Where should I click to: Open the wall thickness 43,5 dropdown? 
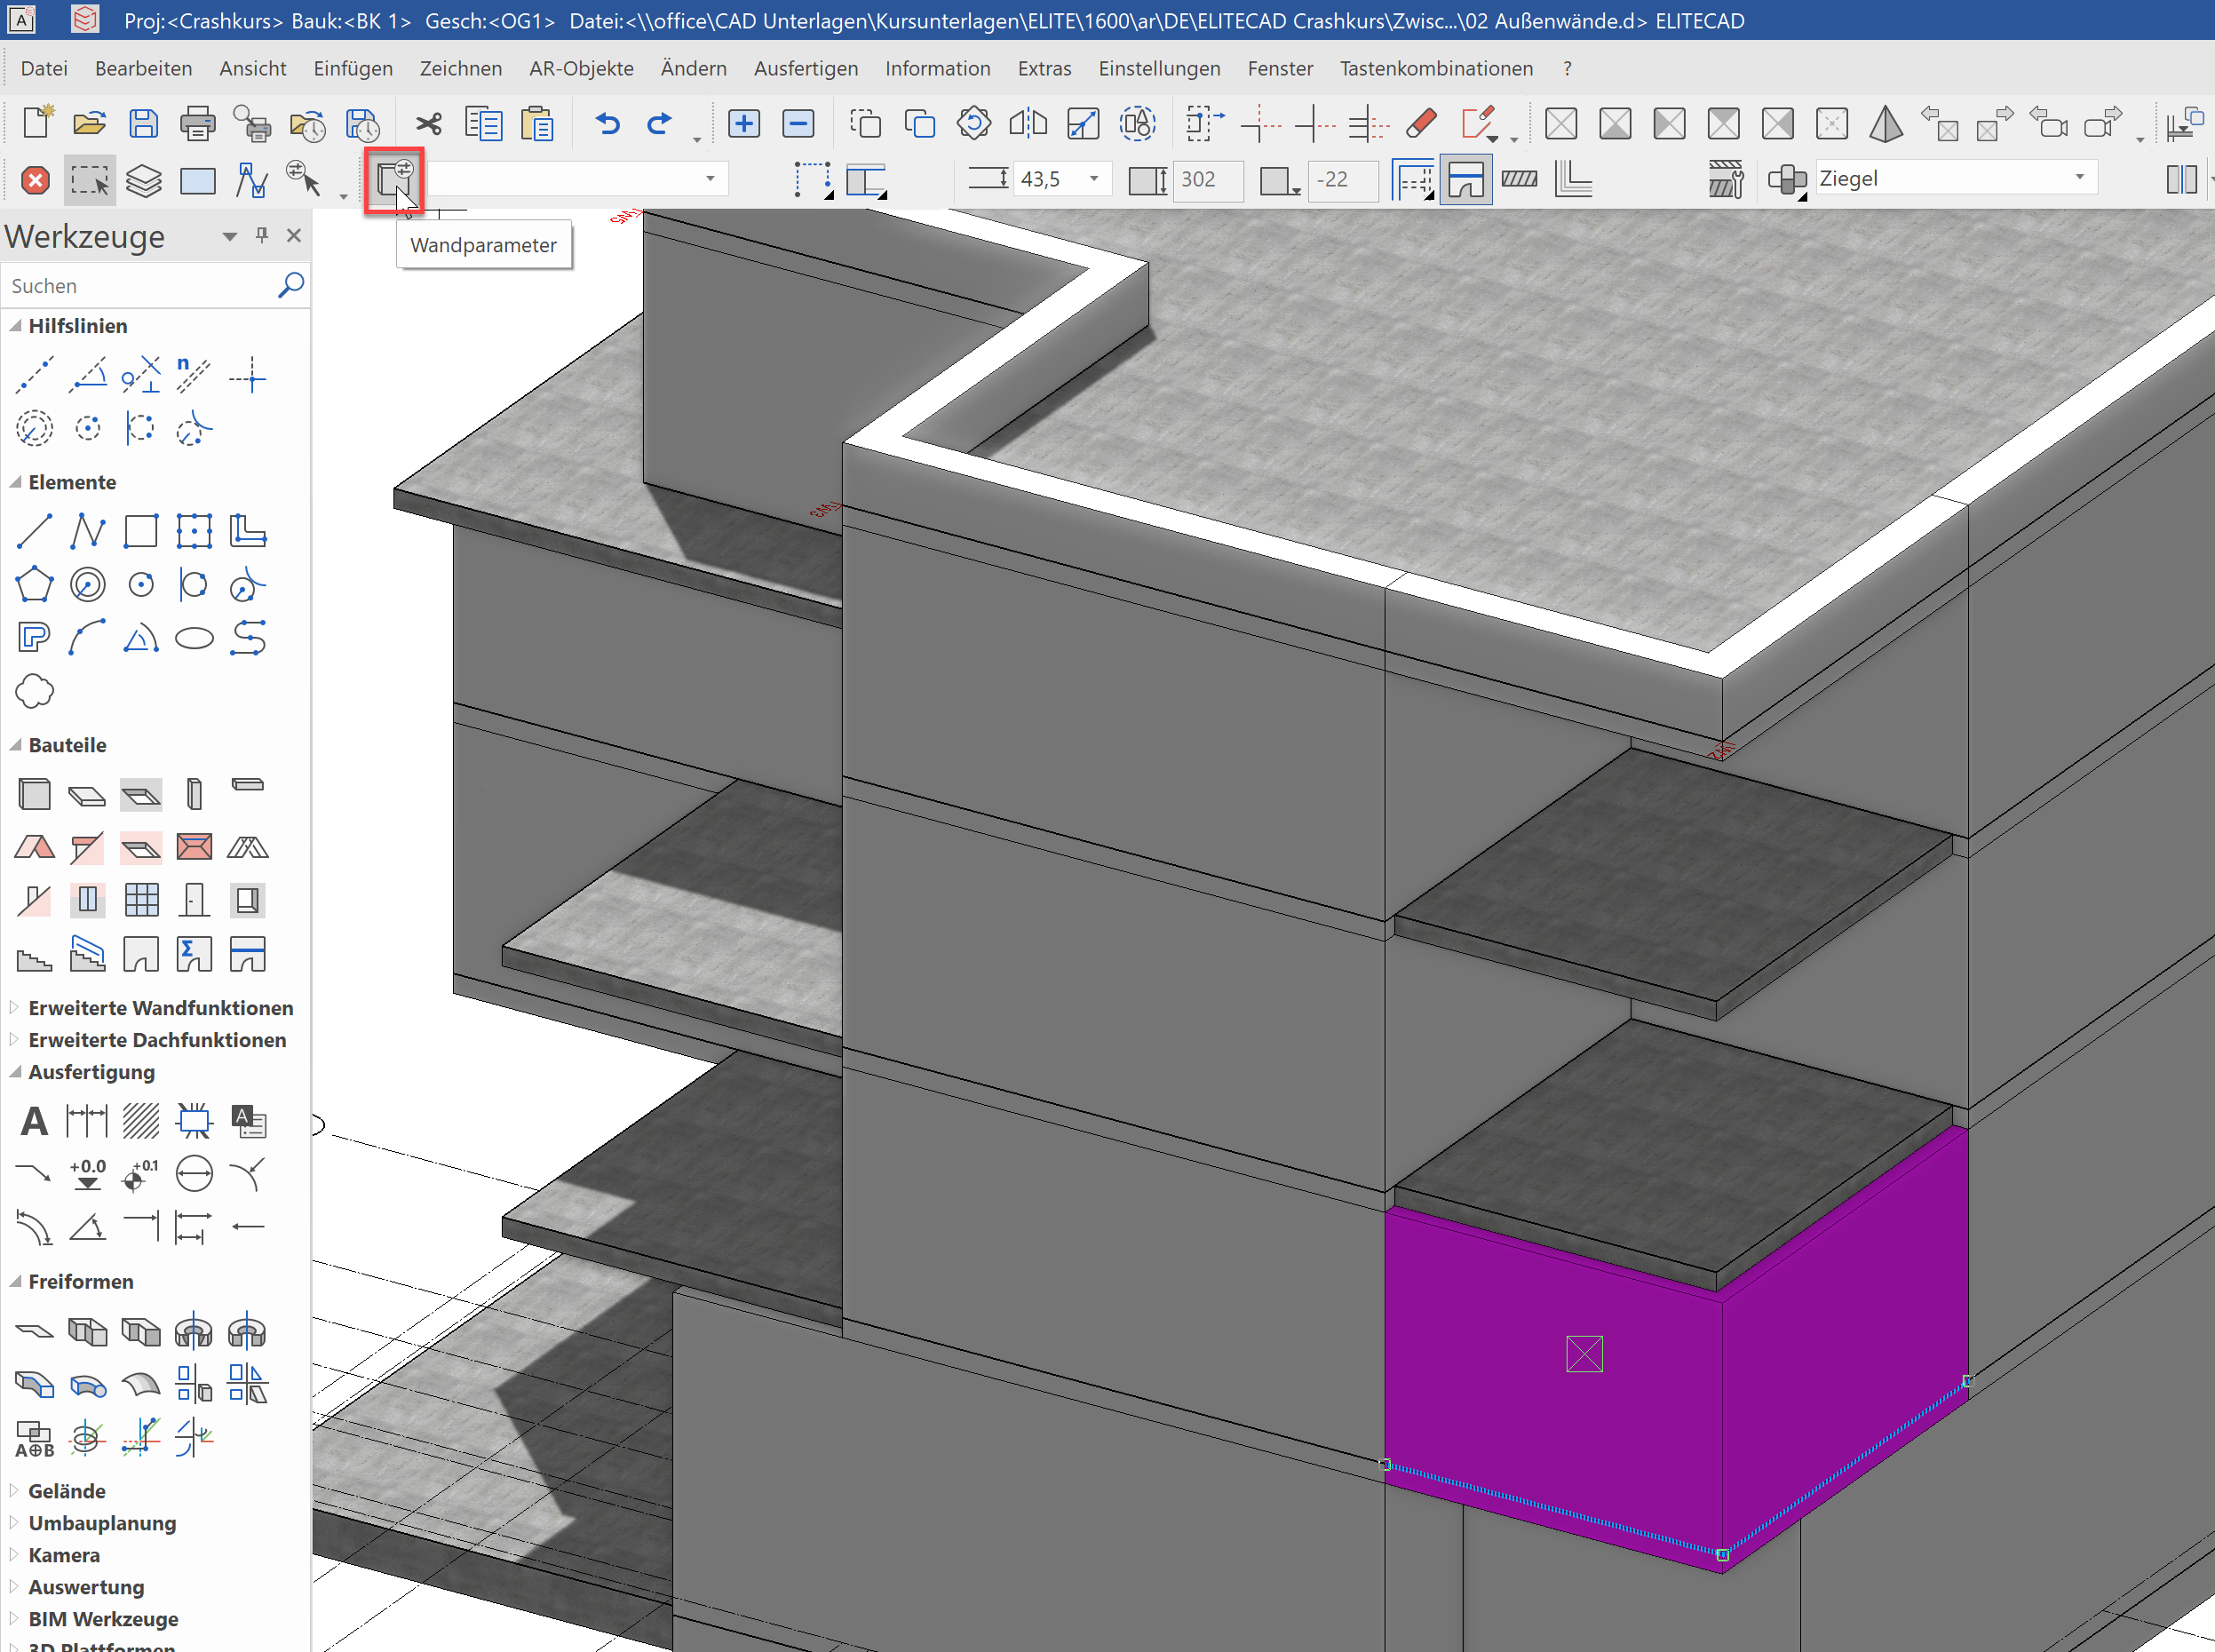coord(1094,179)
